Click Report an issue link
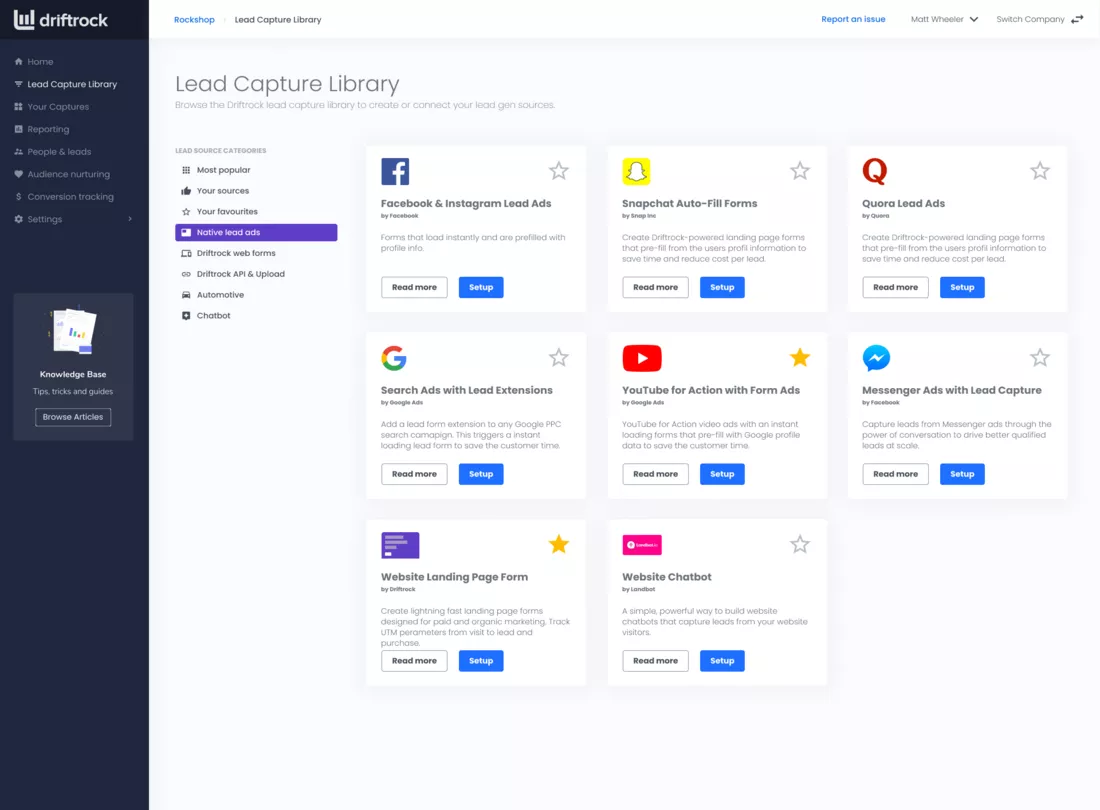Image resolution: width=1100 pixels, height=810 pixels. [x=853, y=20]
